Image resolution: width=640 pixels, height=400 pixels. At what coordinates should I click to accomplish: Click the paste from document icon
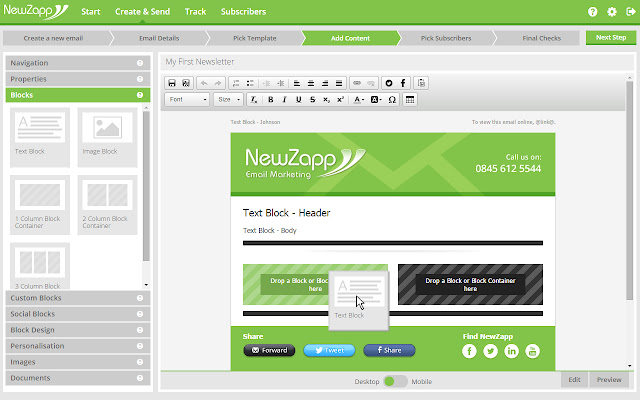[421, 83]
